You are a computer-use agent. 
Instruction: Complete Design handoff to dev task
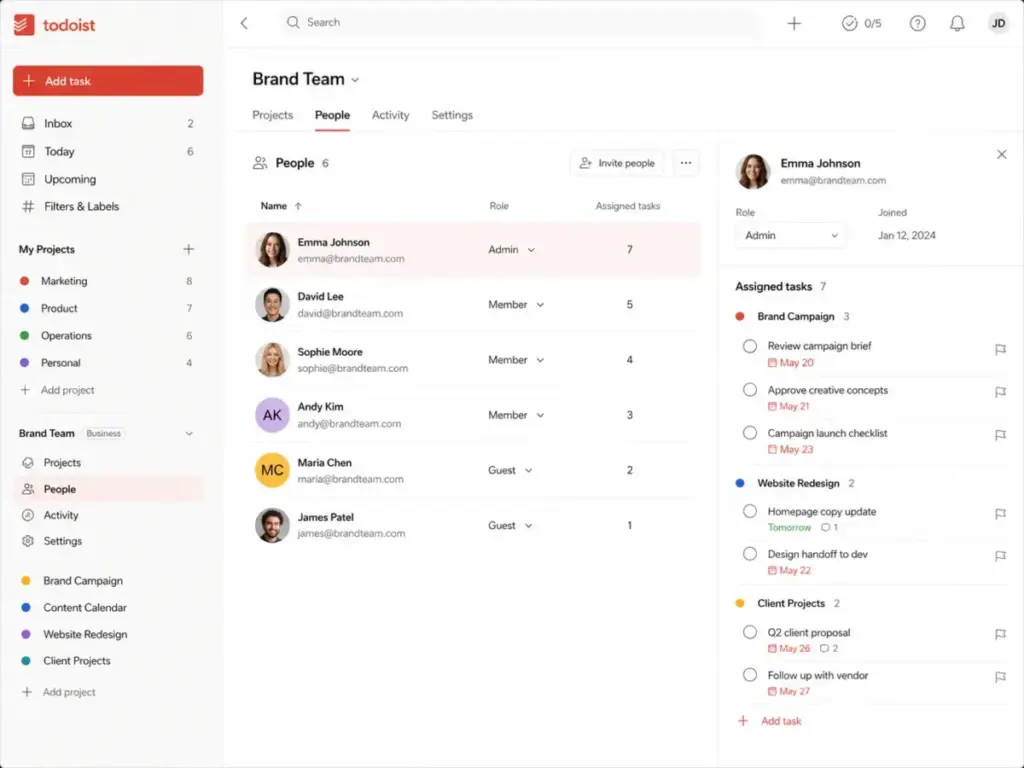(750, 554)
